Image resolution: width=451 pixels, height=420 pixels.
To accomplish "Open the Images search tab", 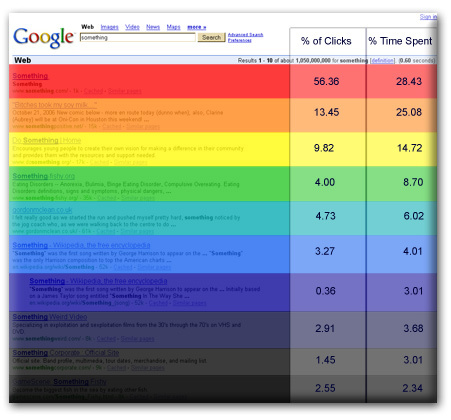I will coord(110,27).
